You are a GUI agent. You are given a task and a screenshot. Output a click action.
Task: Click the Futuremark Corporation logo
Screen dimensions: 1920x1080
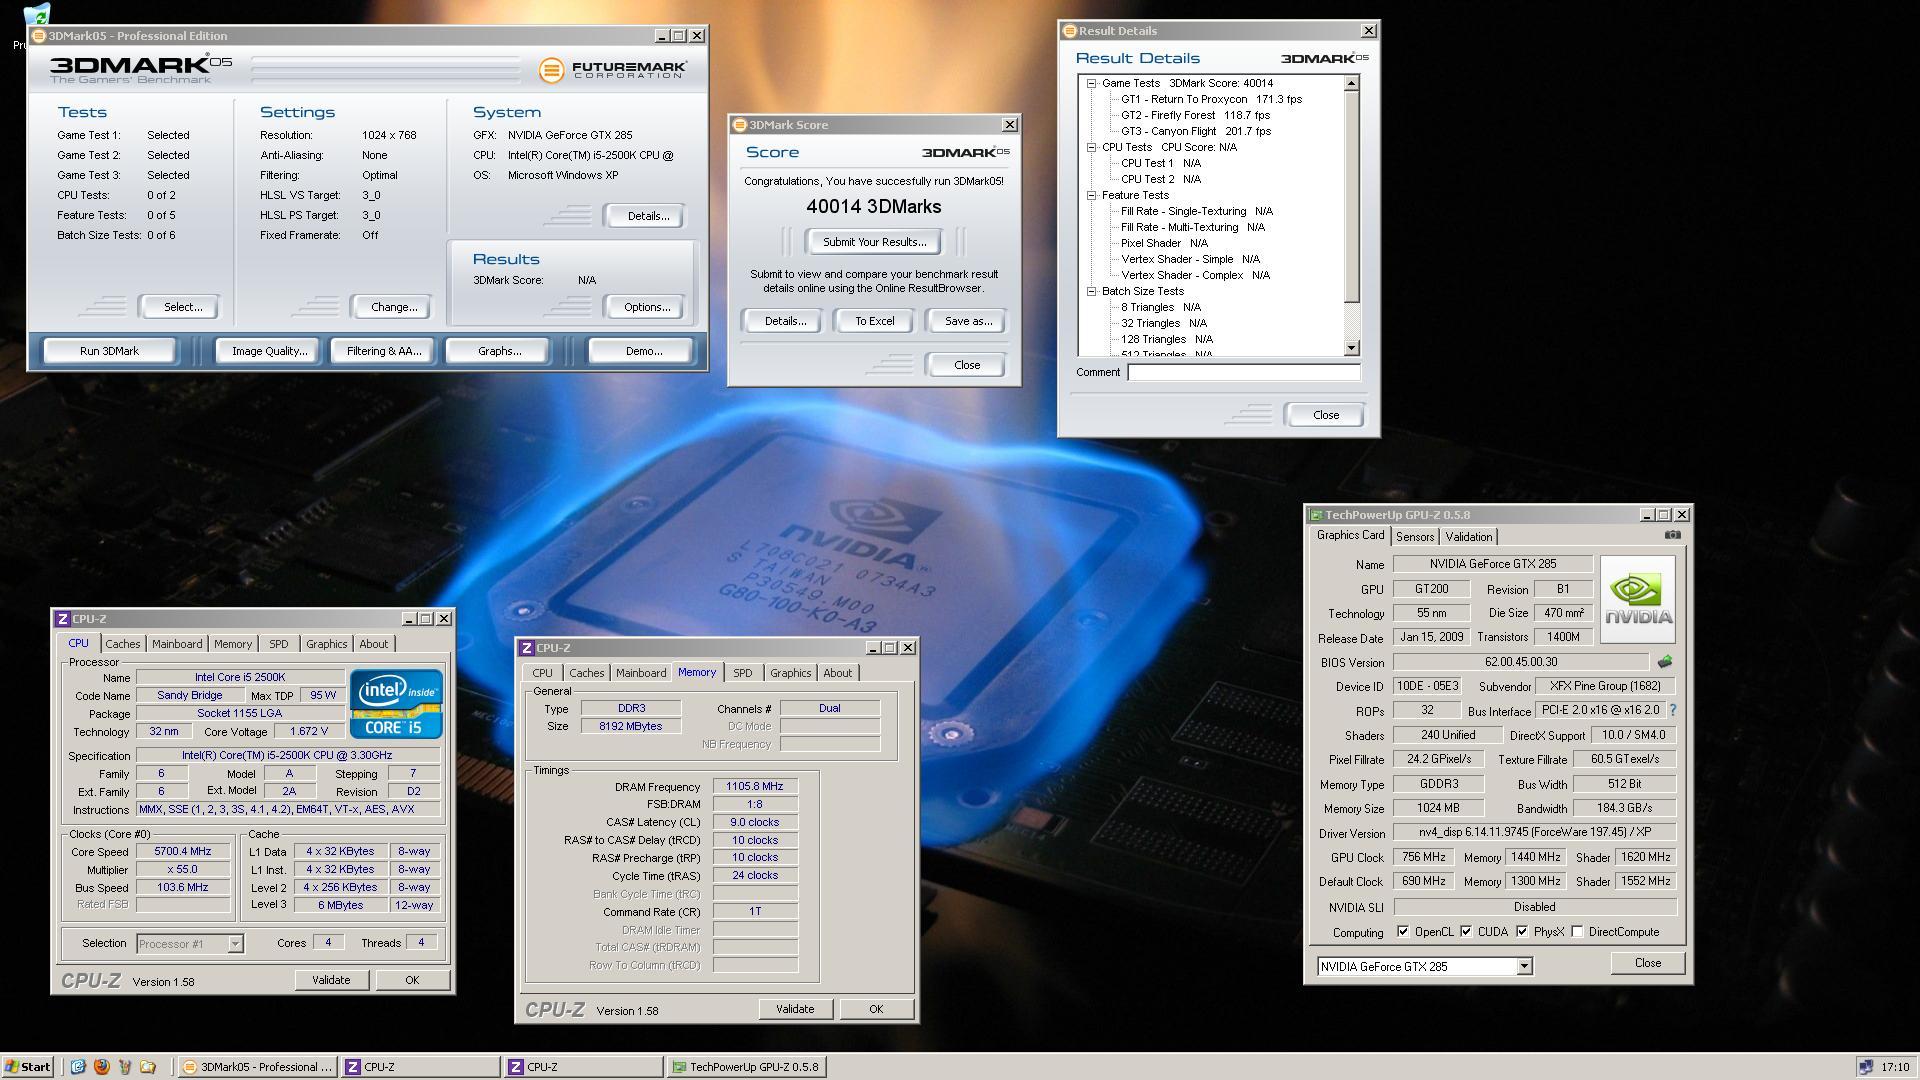(613, 69)
